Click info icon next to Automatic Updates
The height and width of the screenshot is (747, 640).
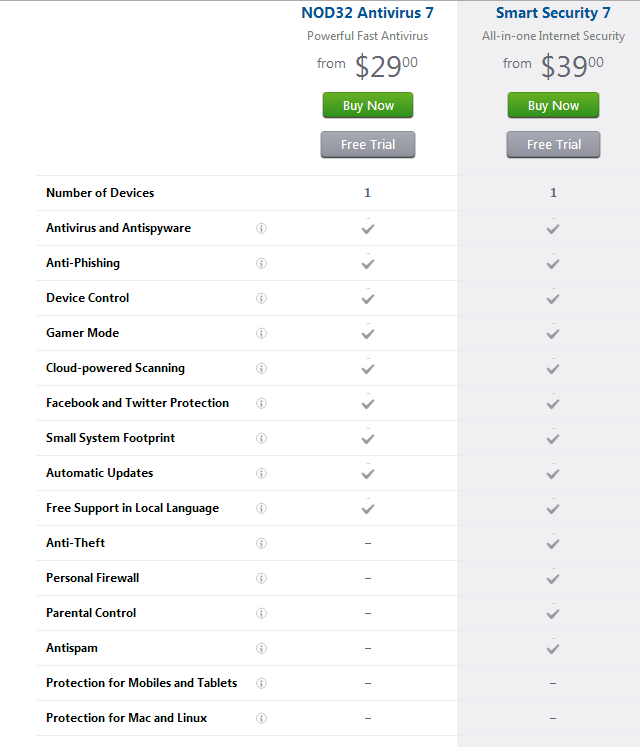261,473
